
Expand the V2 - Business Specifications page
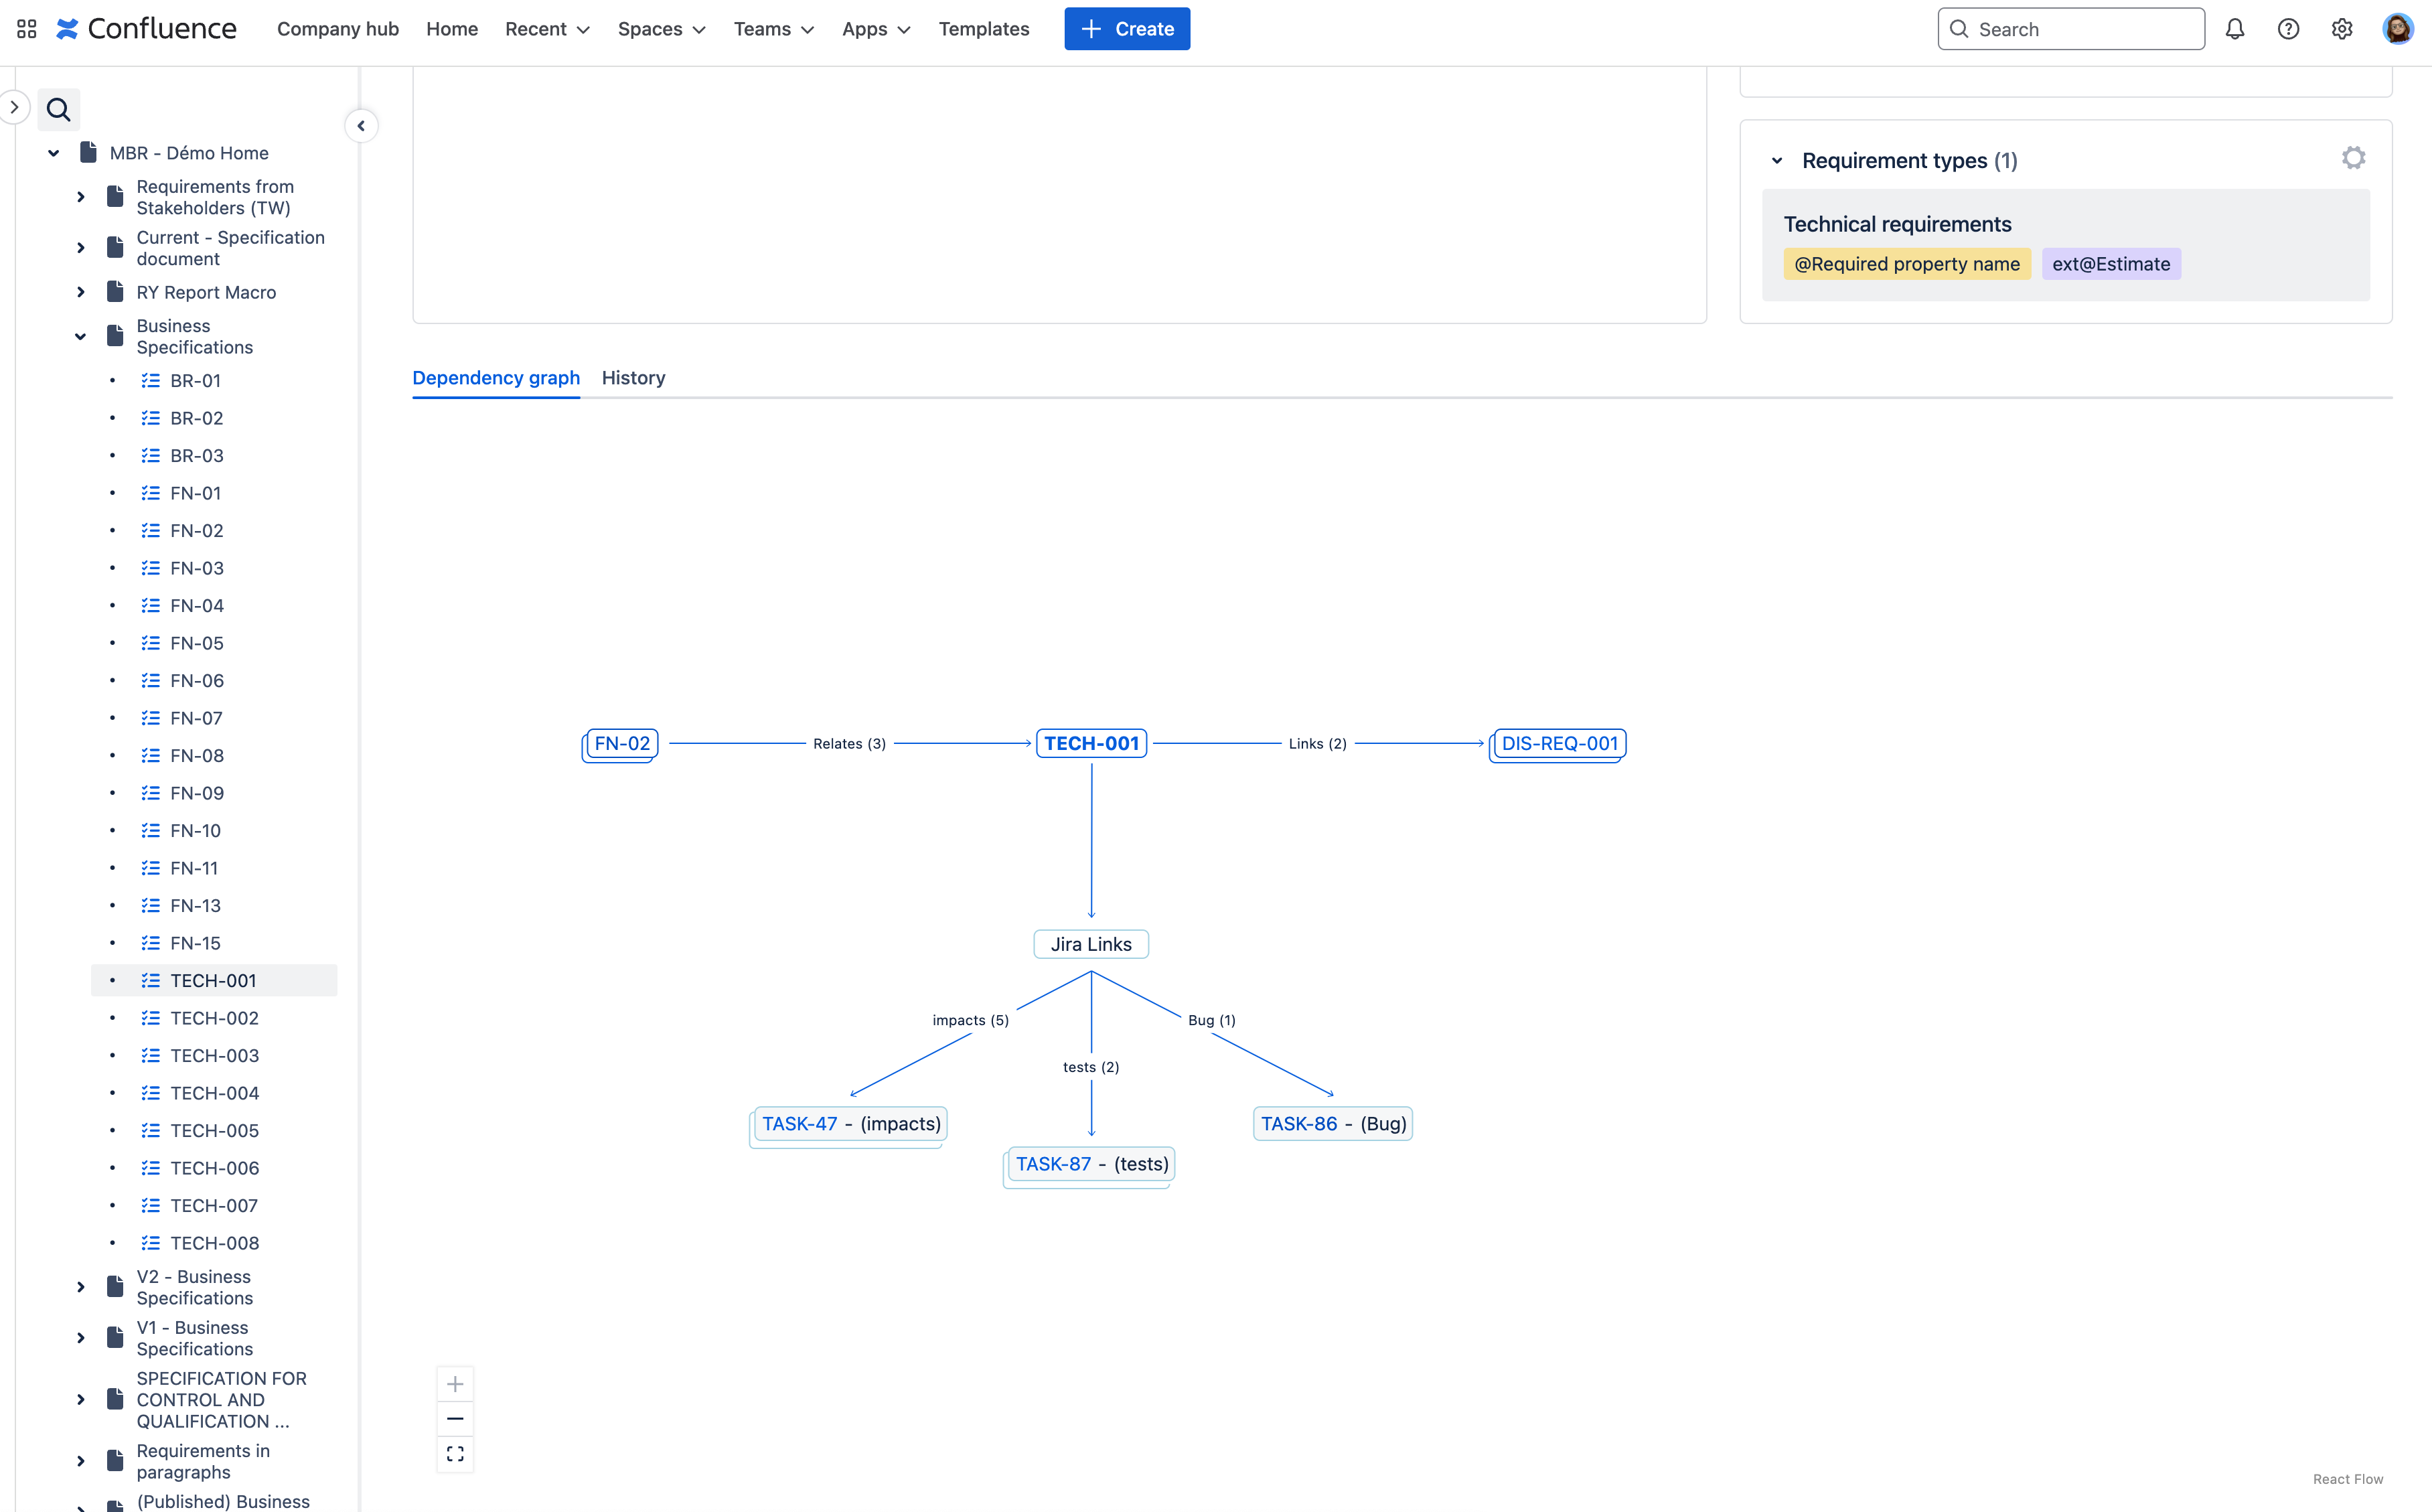[x=80, y=1287]
